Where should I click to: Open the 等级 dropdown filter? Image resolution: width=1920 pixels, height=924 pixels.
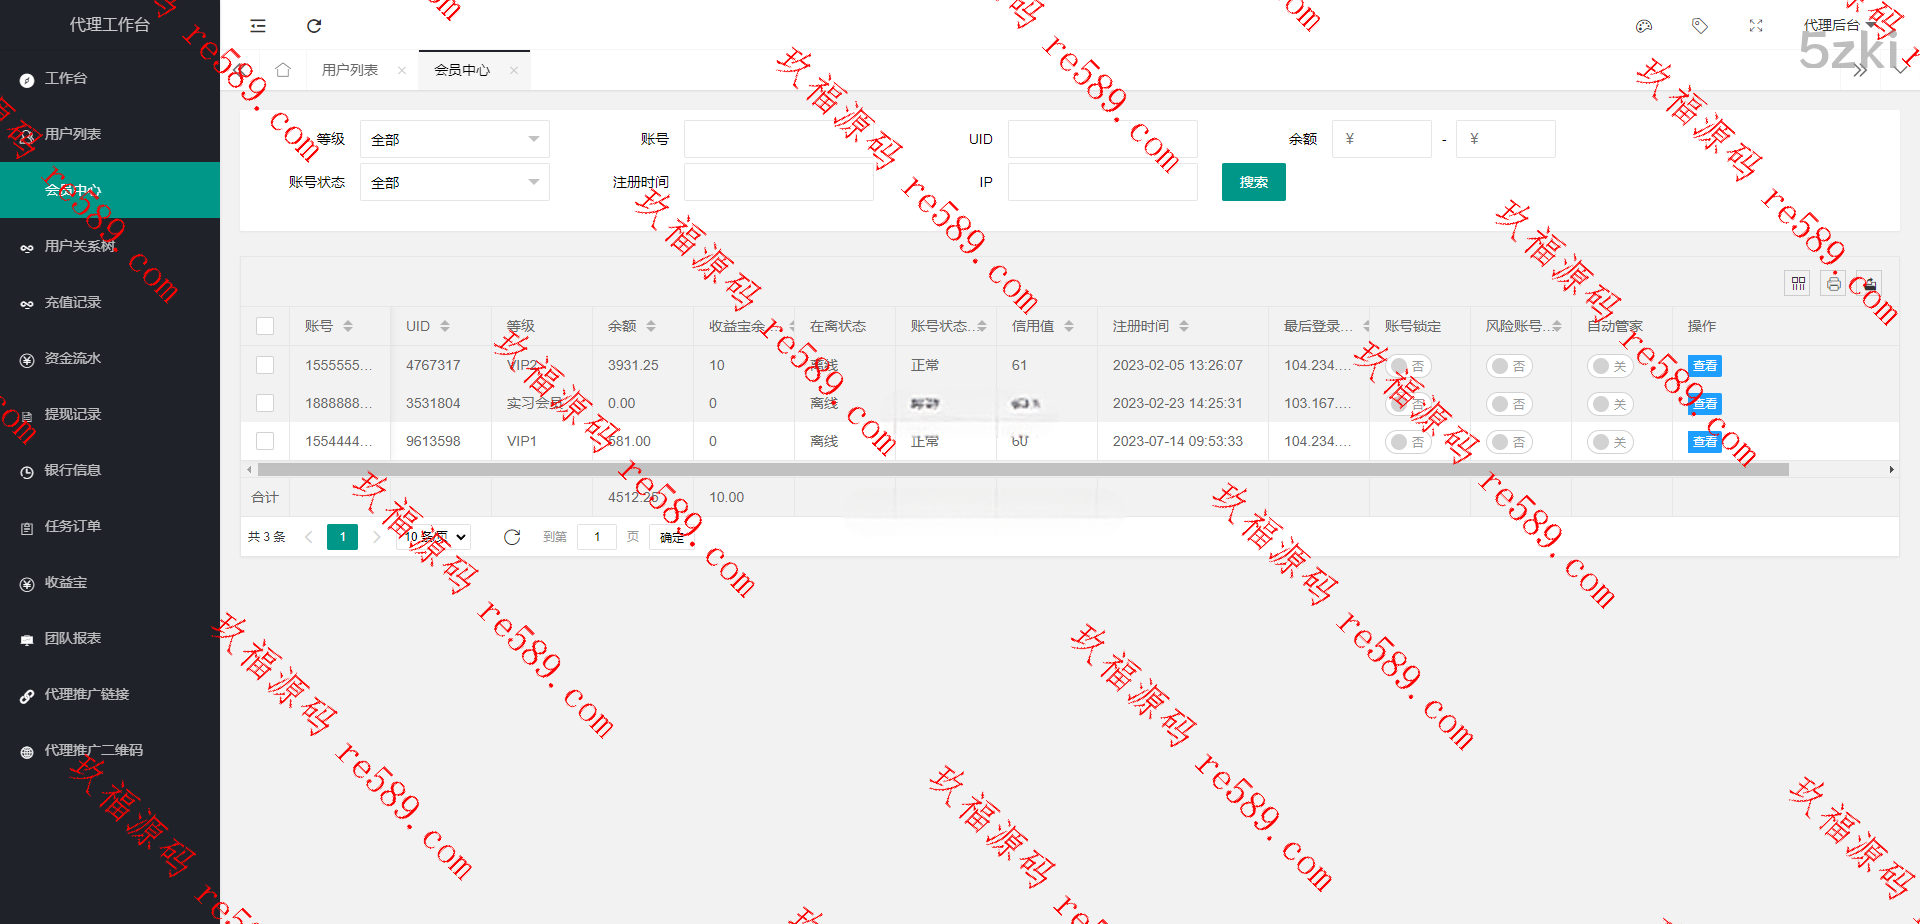(454, 139)
